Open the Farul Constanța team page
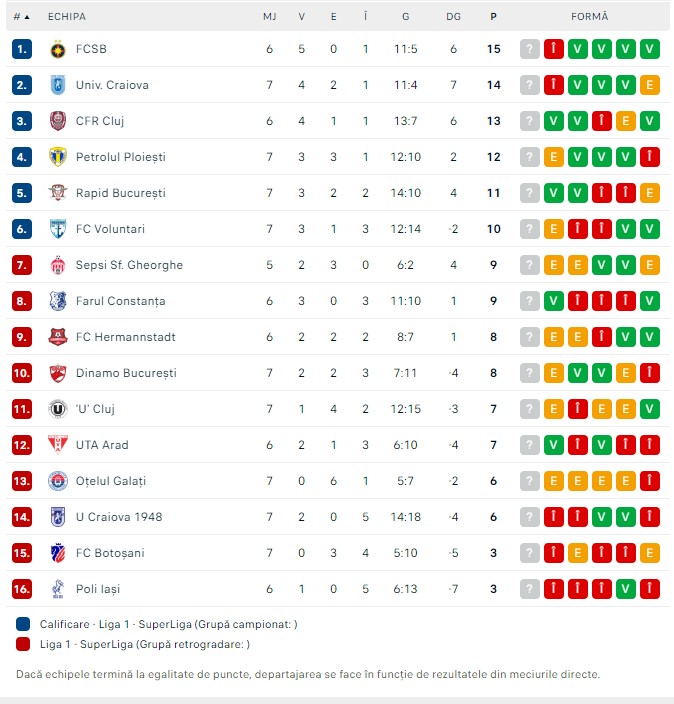 pos(120,301)
